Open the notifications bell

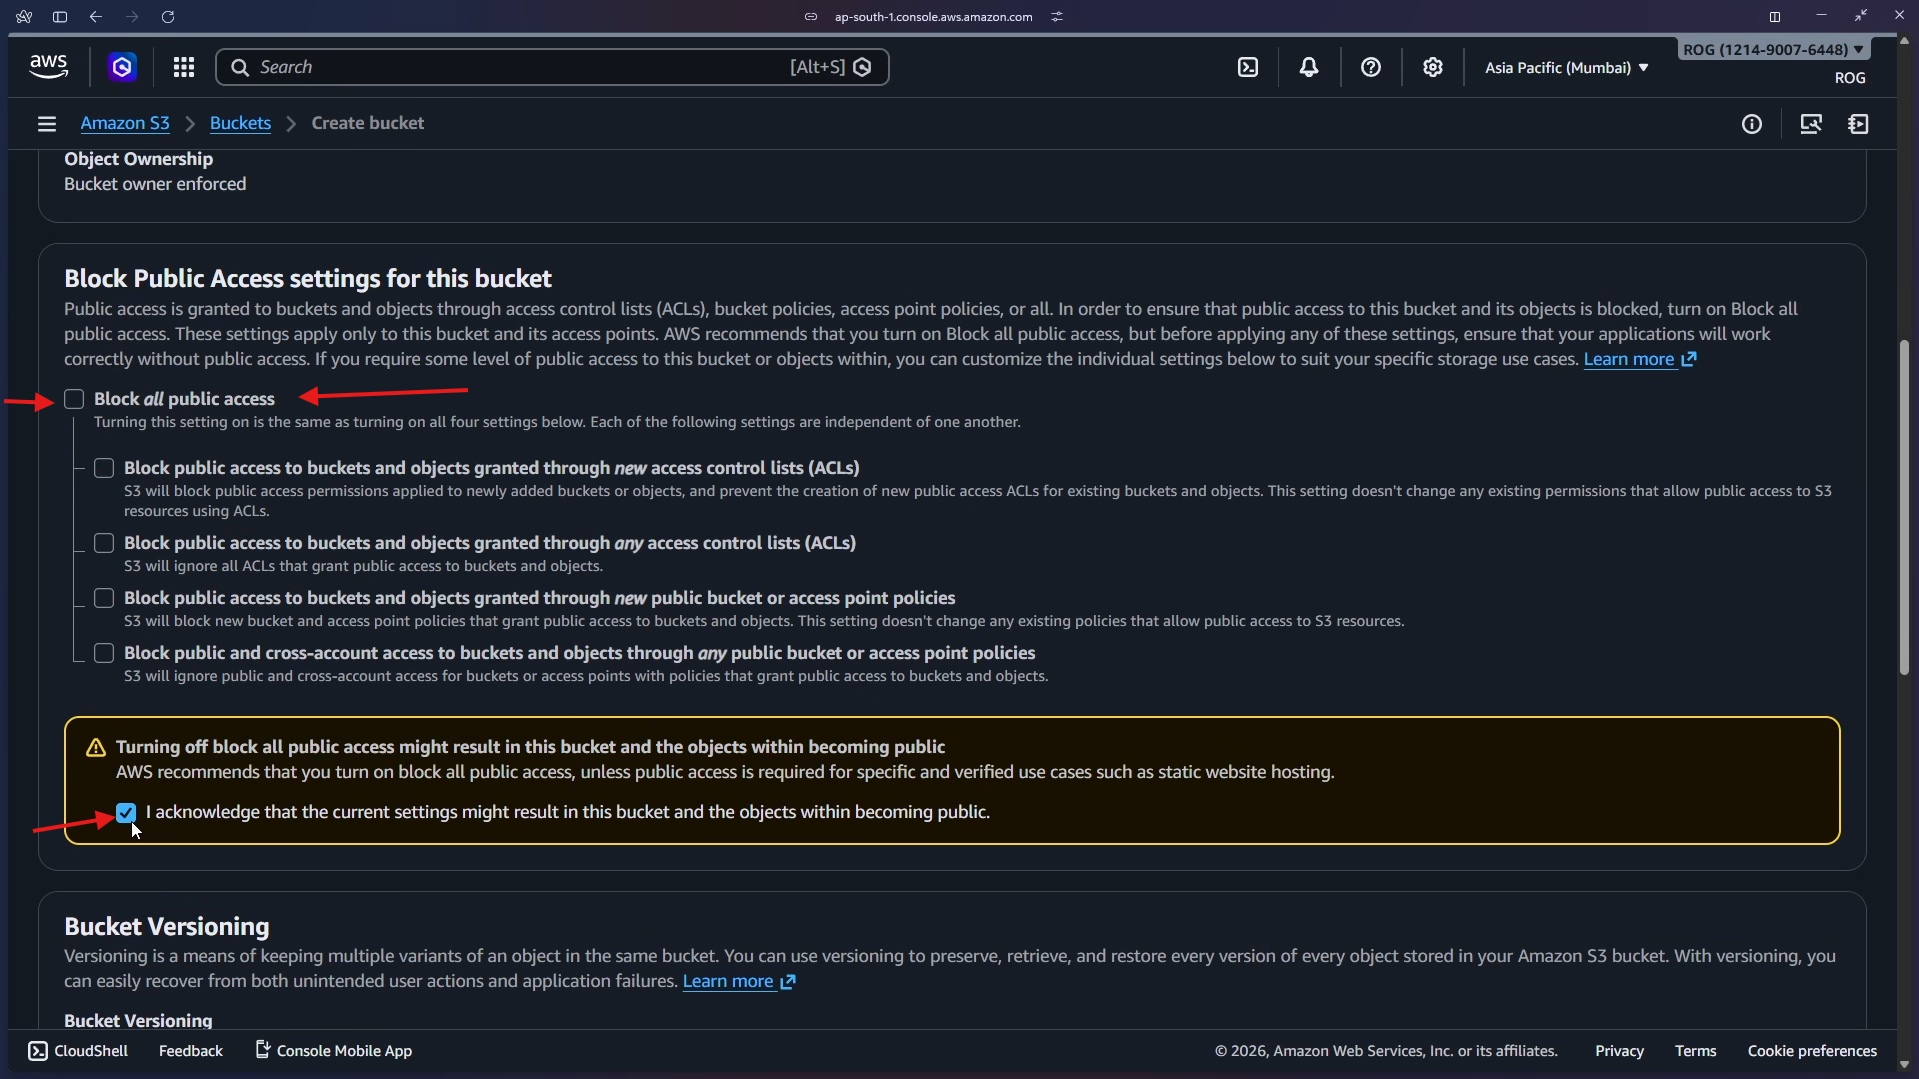(x=1308, y=67)
